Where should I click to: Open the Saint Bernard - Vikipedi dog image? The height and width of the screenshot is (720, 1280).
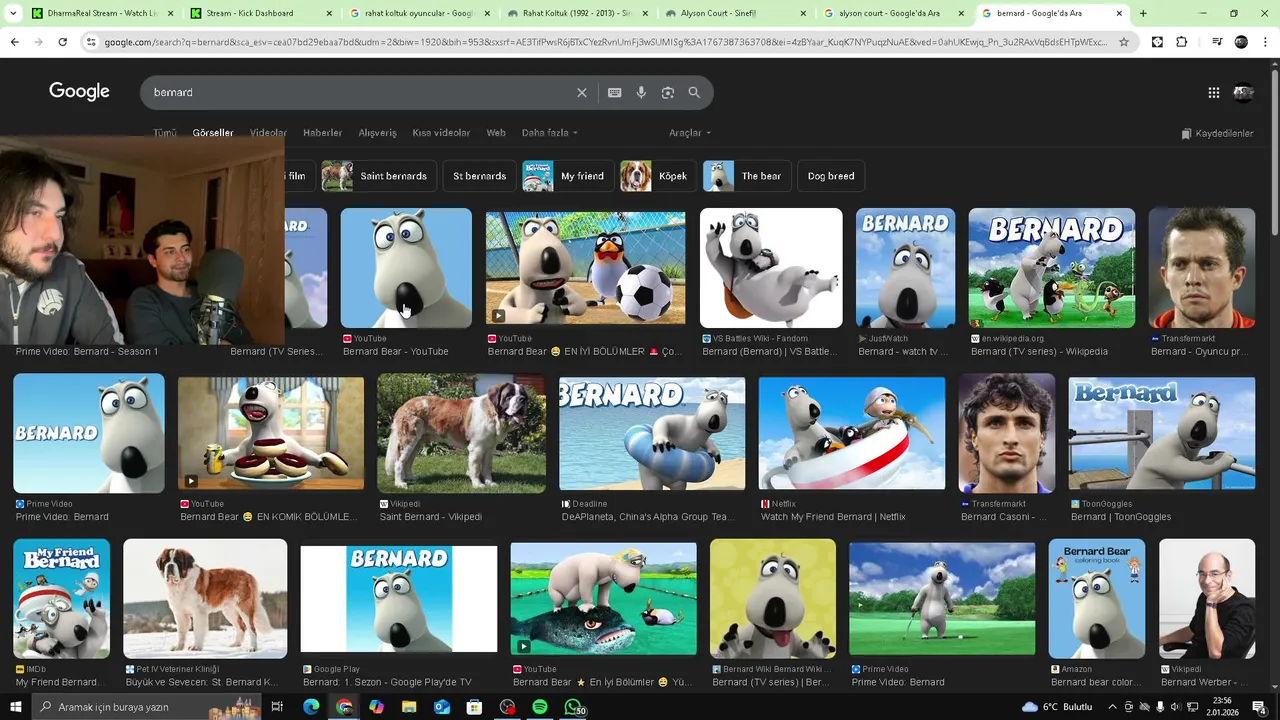tap(461, 433)
